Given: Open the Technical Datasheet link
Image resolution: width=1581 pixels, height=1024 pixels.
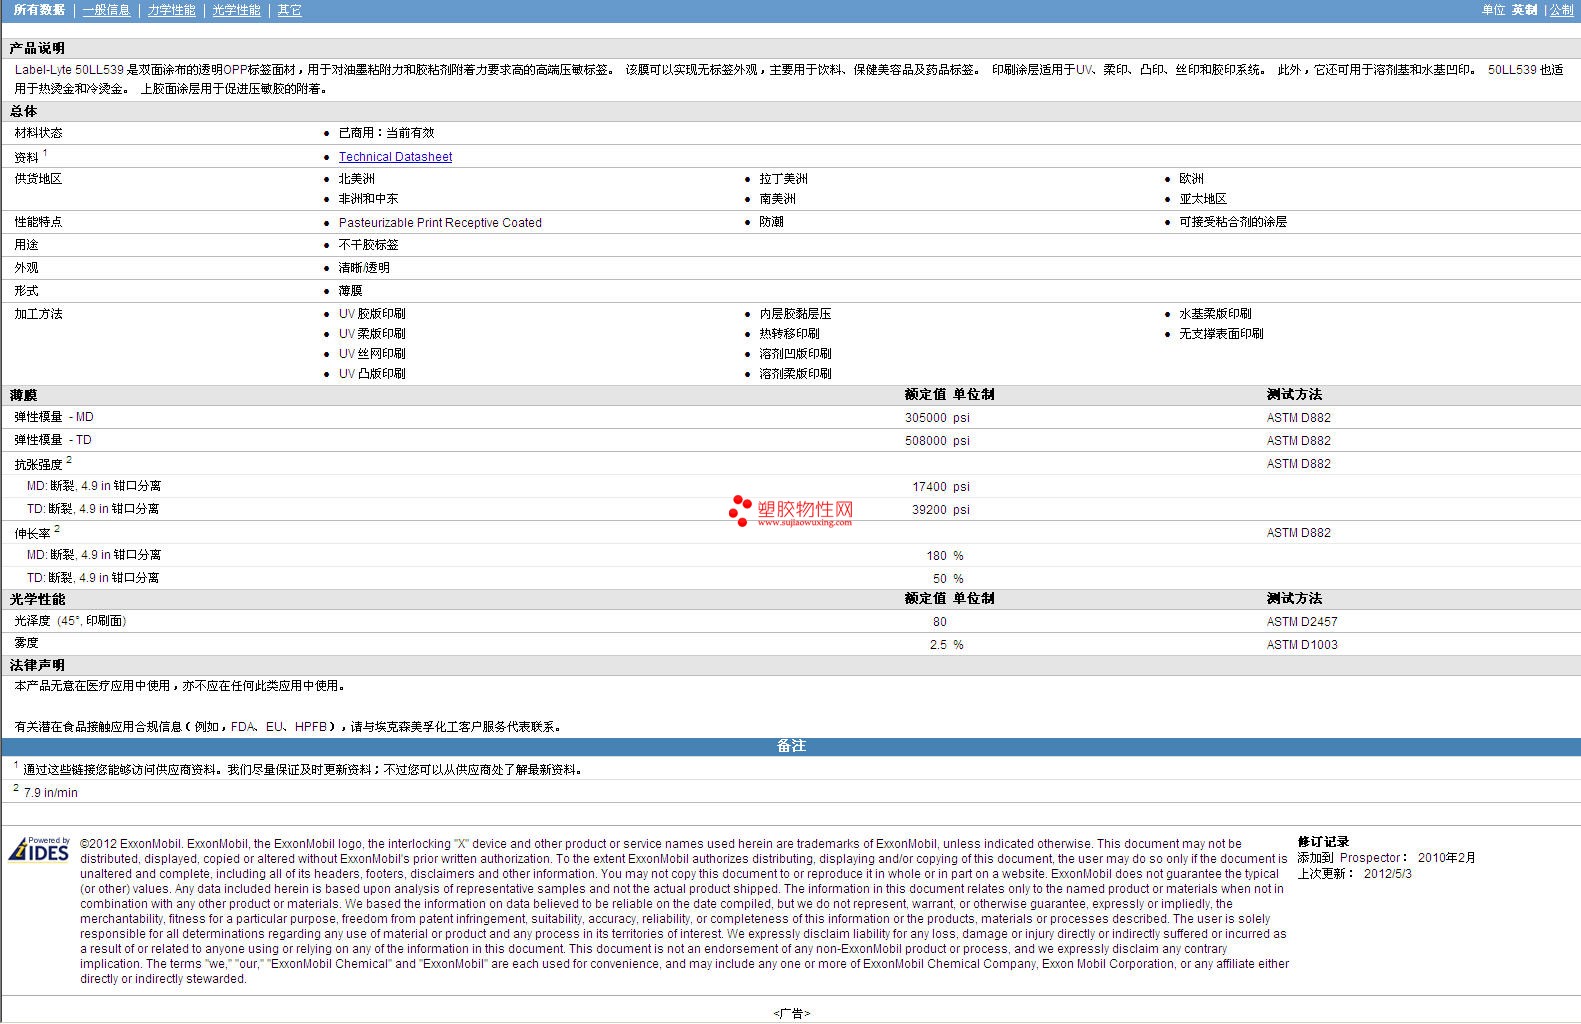Looking at the screenshot, I should pyautogui.click(x=395, y=157).
